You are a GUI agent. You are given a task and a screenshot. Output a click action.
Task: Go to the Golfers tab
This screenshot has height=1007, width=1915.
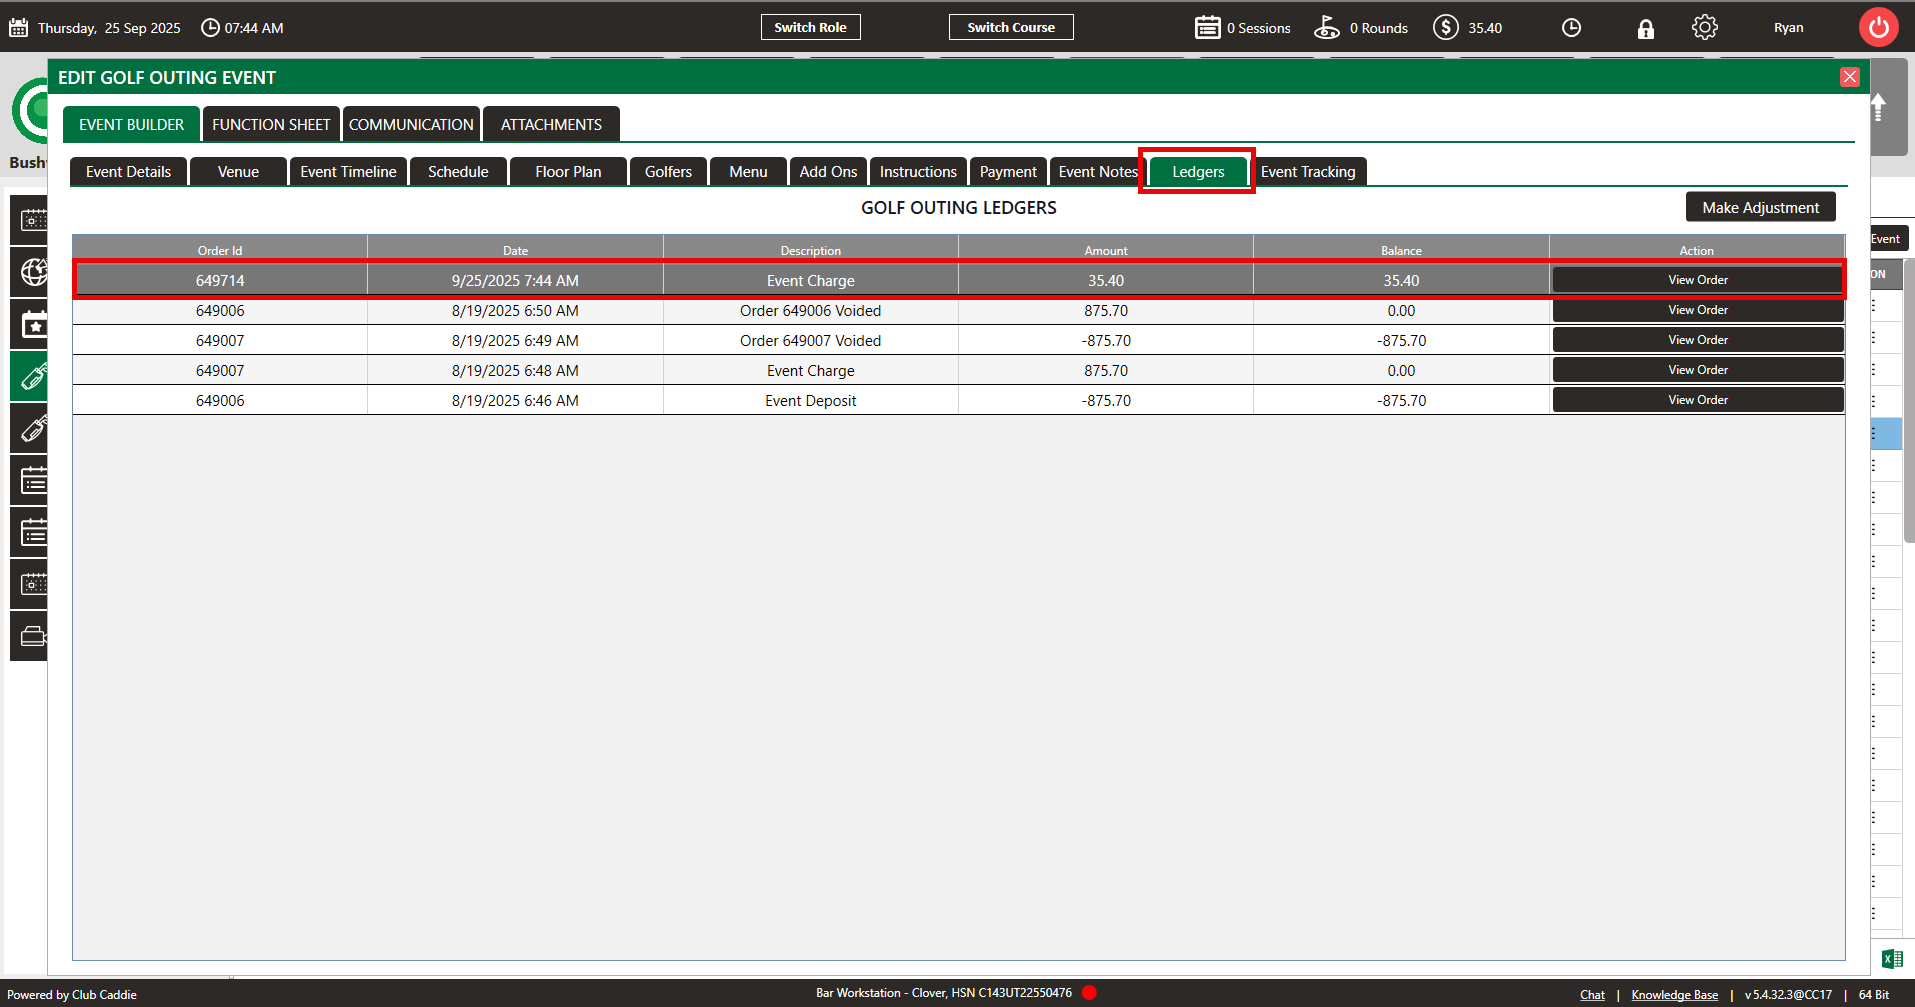tap(668, 172)
